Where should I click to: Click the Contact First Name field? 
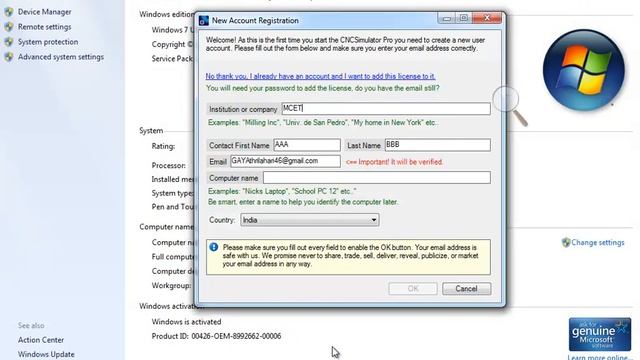(307, 145)
